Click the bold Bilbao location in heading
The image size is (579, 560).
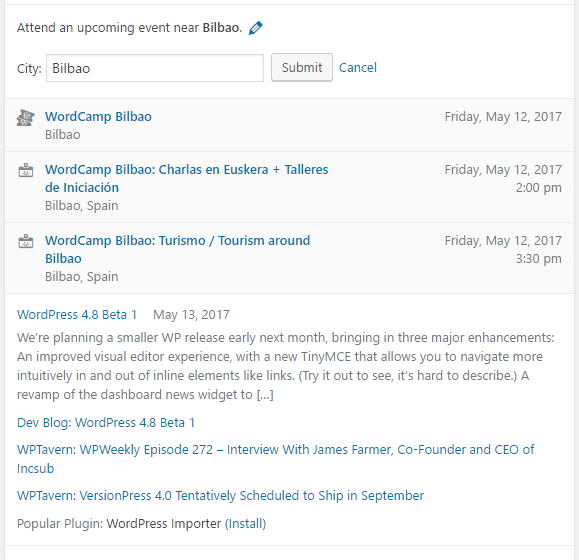click(x=222, y=28)
